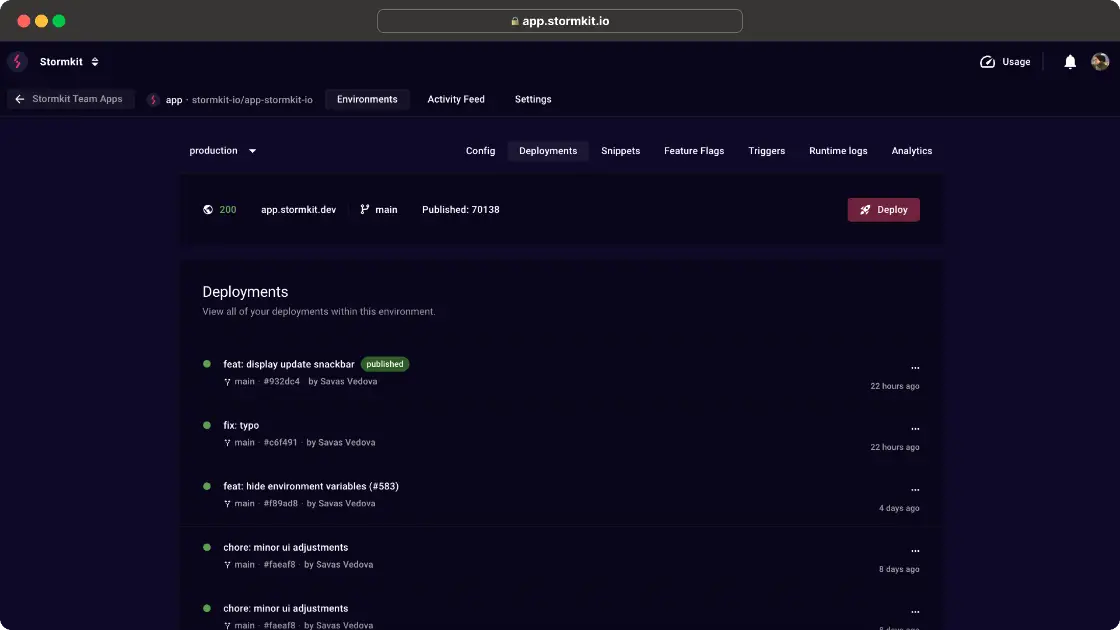Open the Config tab
The height and width of the screenshot is (630, 1120).
click(480, 151)
